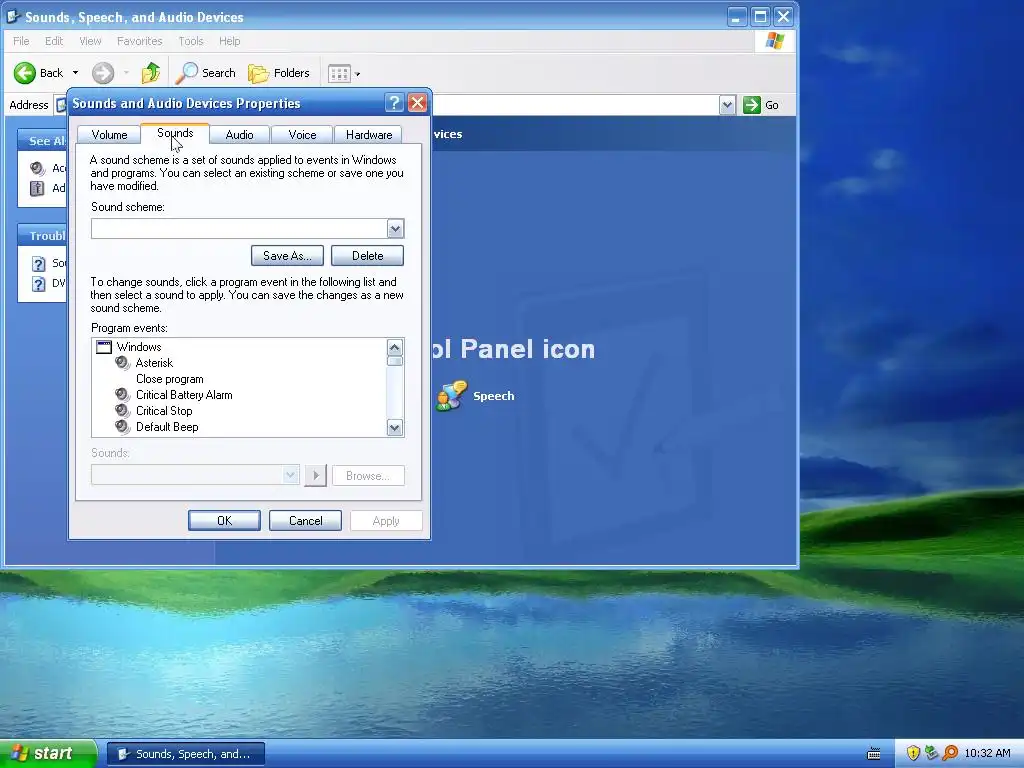Image resolution: width=1024 pixels, height=768 pixels.
Task: Expand the Sound scheme dropdown arrow
Action: [395, 229]
